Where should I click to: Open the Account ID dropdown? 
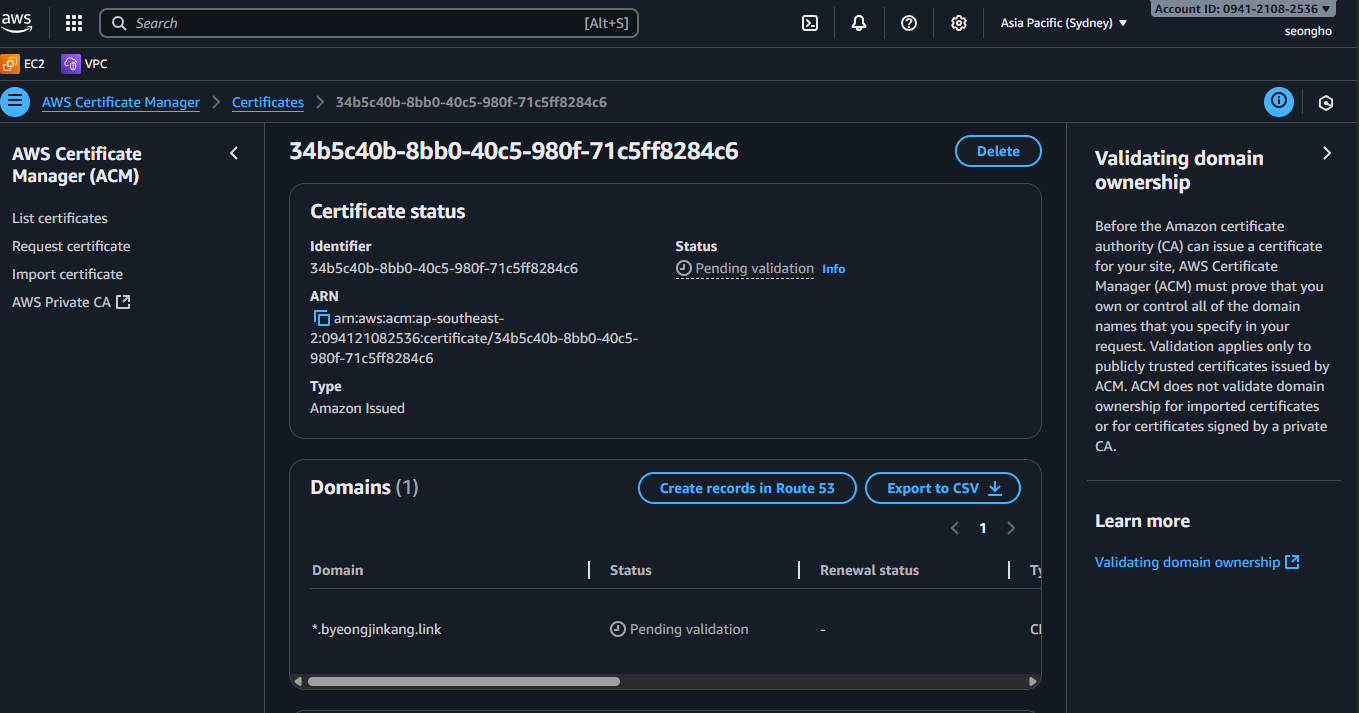tap(1243, 8)
